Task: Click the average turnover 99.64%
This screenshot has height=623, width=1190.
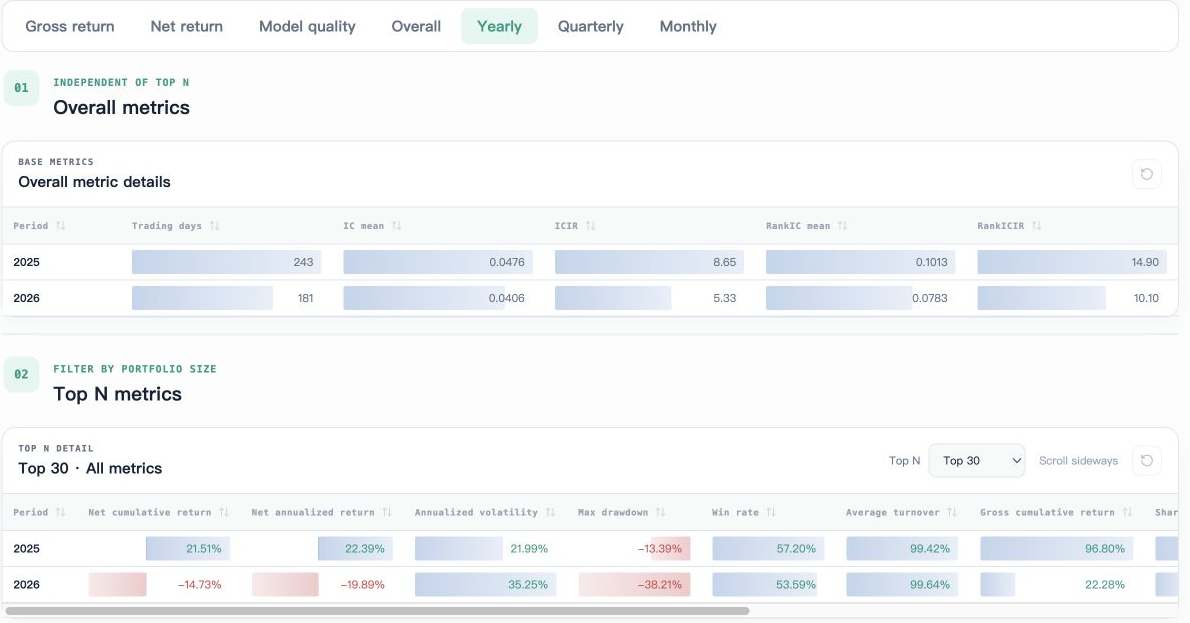Action: [930, 585]
